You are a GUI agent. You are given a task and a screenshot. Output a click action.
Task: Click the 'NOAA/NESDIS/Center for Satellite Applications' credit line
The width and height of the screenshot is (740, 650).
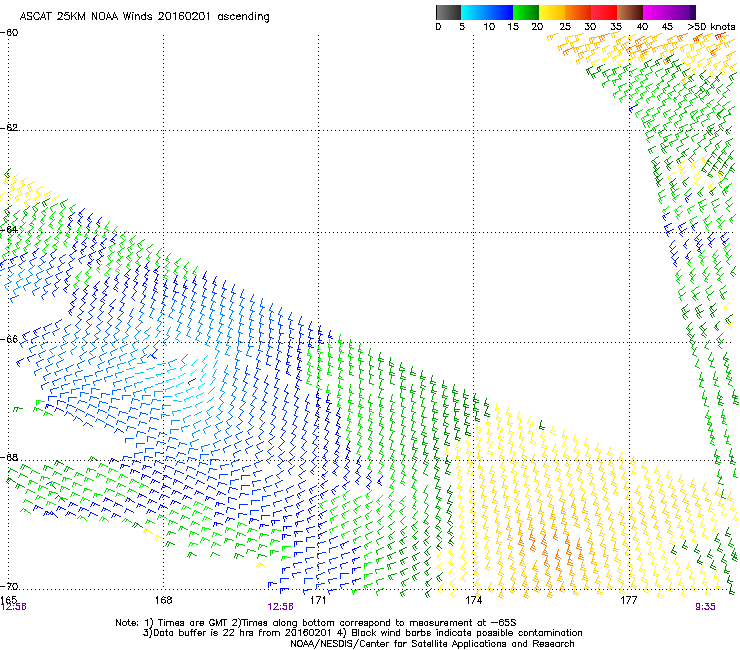click(432, 644)
